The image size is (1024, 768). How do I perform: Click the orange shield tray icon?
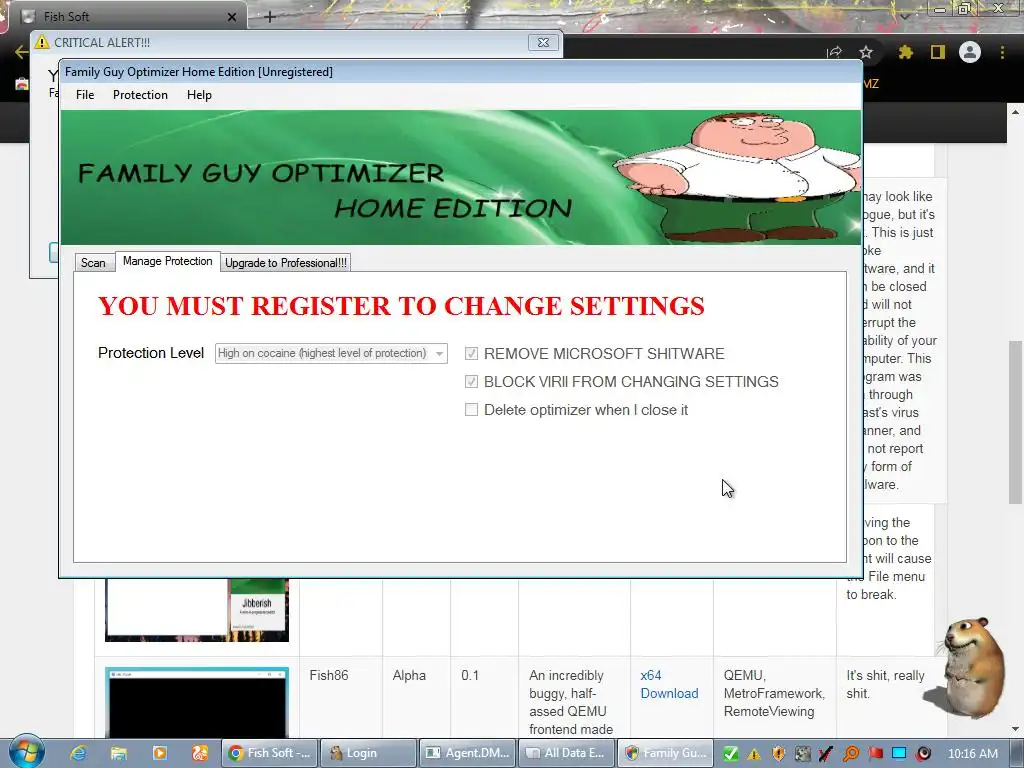pos(778,754)
